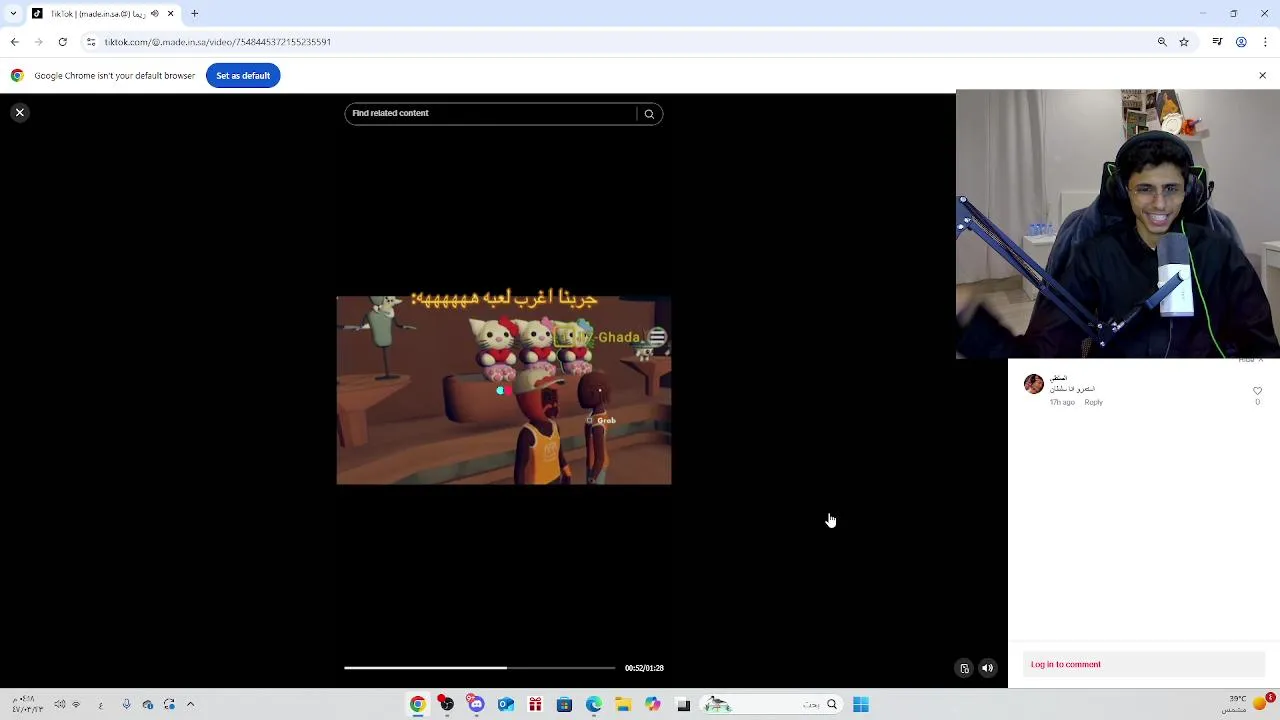Open the colorful Copilot icon in taskbar
Screen dimensions: 1280x720
653,705
